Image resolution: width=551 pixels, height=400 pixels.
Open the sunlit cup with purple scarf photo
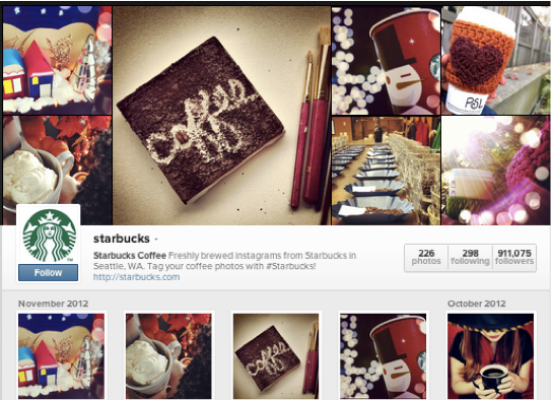point(495,170)
